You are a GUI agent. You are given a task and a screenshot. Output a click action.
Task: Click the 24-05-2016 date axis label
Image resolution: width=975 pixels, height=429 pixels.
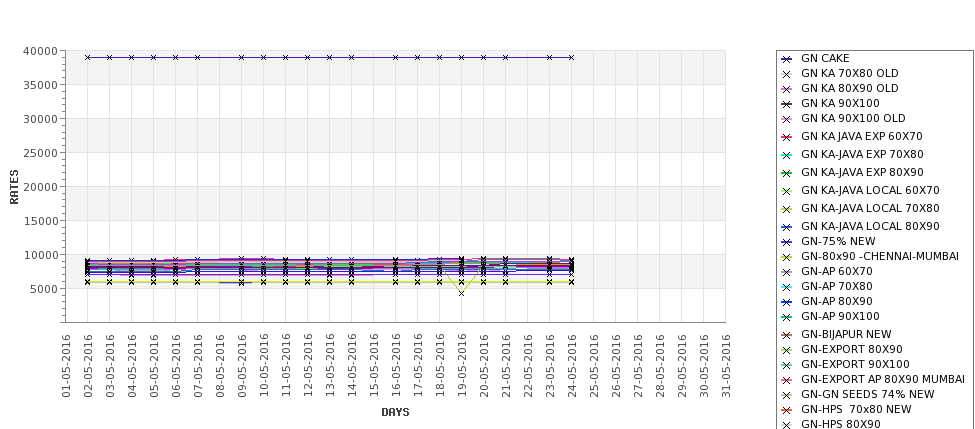tap(571, 366)
